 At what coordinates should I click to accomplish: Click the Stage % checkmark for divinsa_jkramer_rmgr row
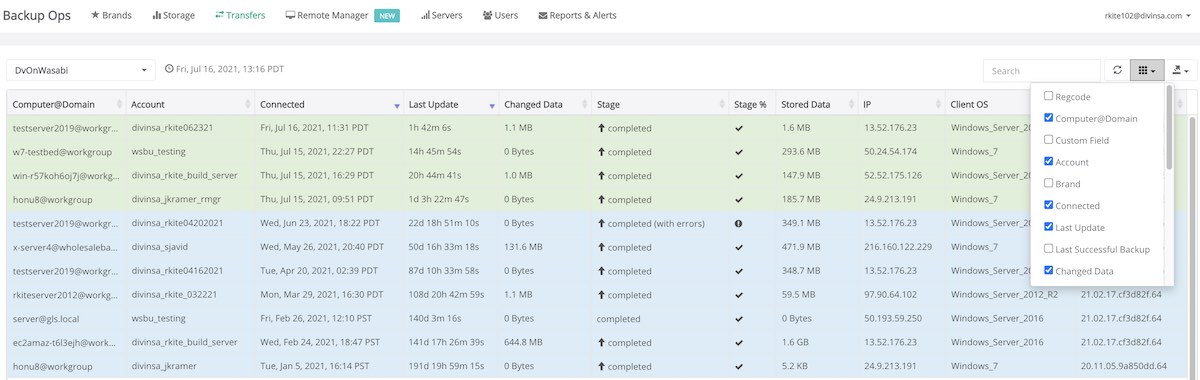pos(739,200)
